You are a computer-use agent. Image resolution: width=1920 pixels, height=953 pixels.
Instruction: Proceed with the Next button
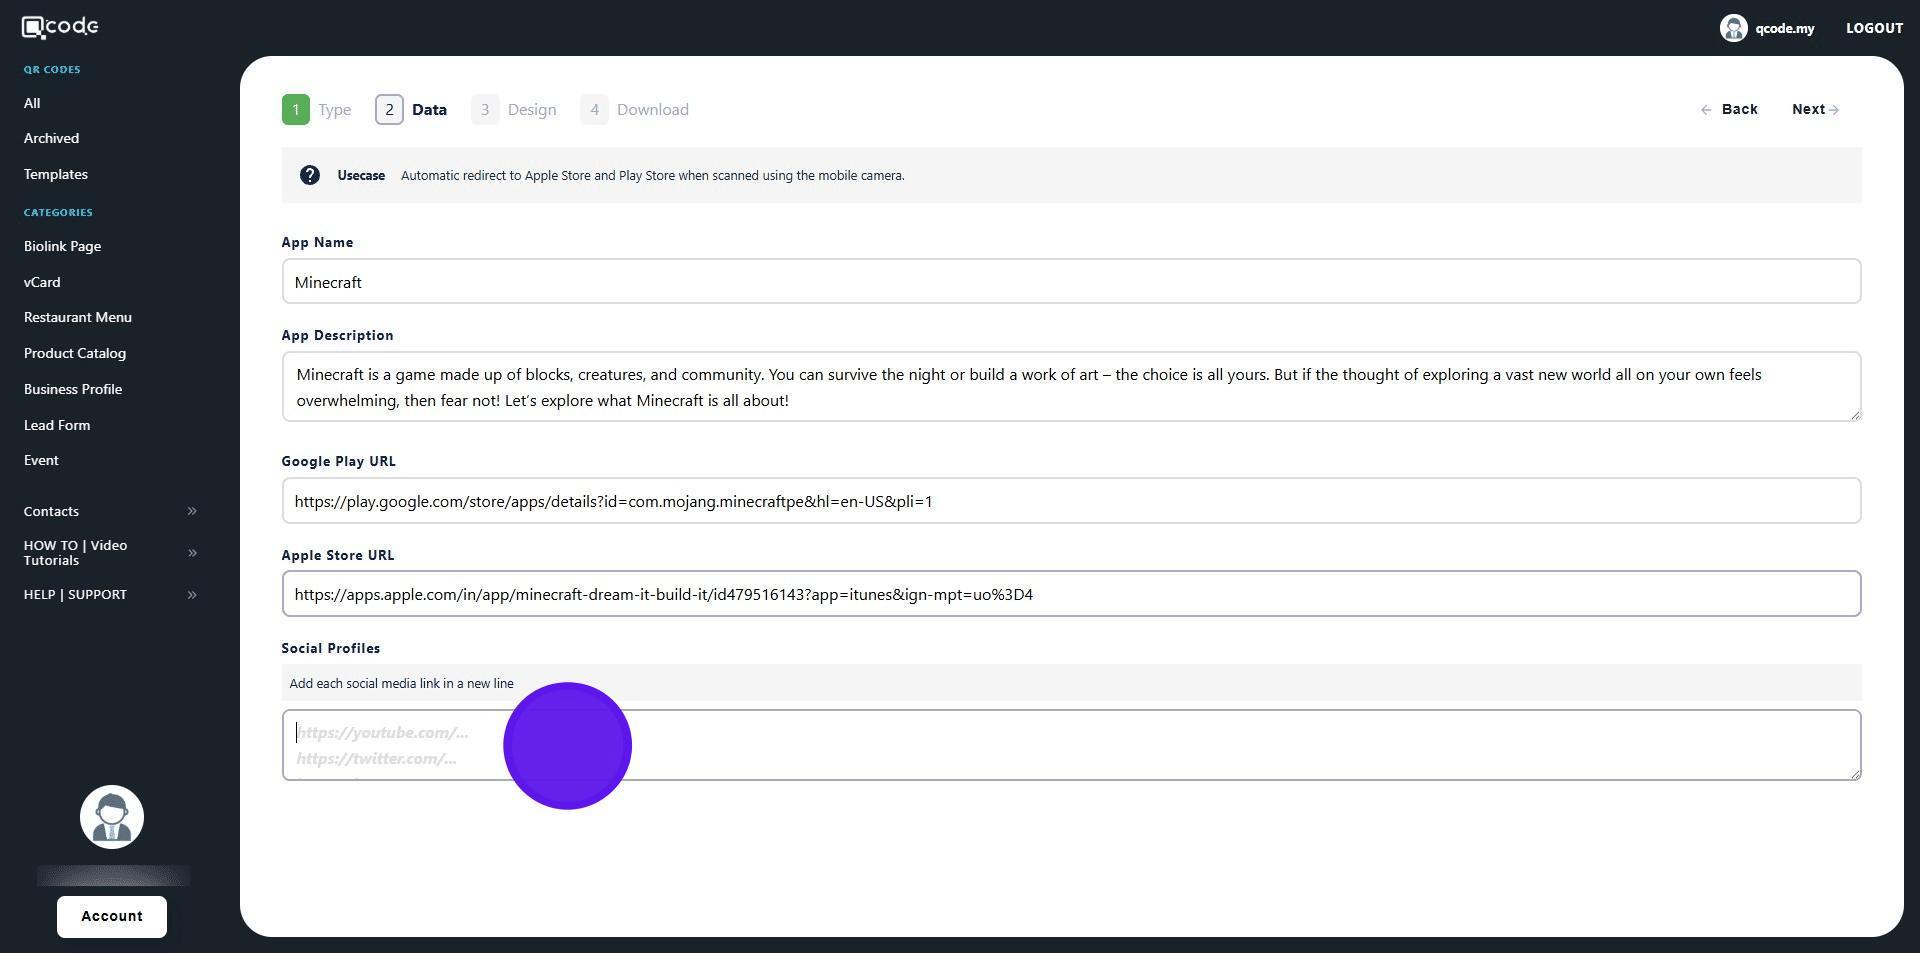click(x=1814, y=110)
